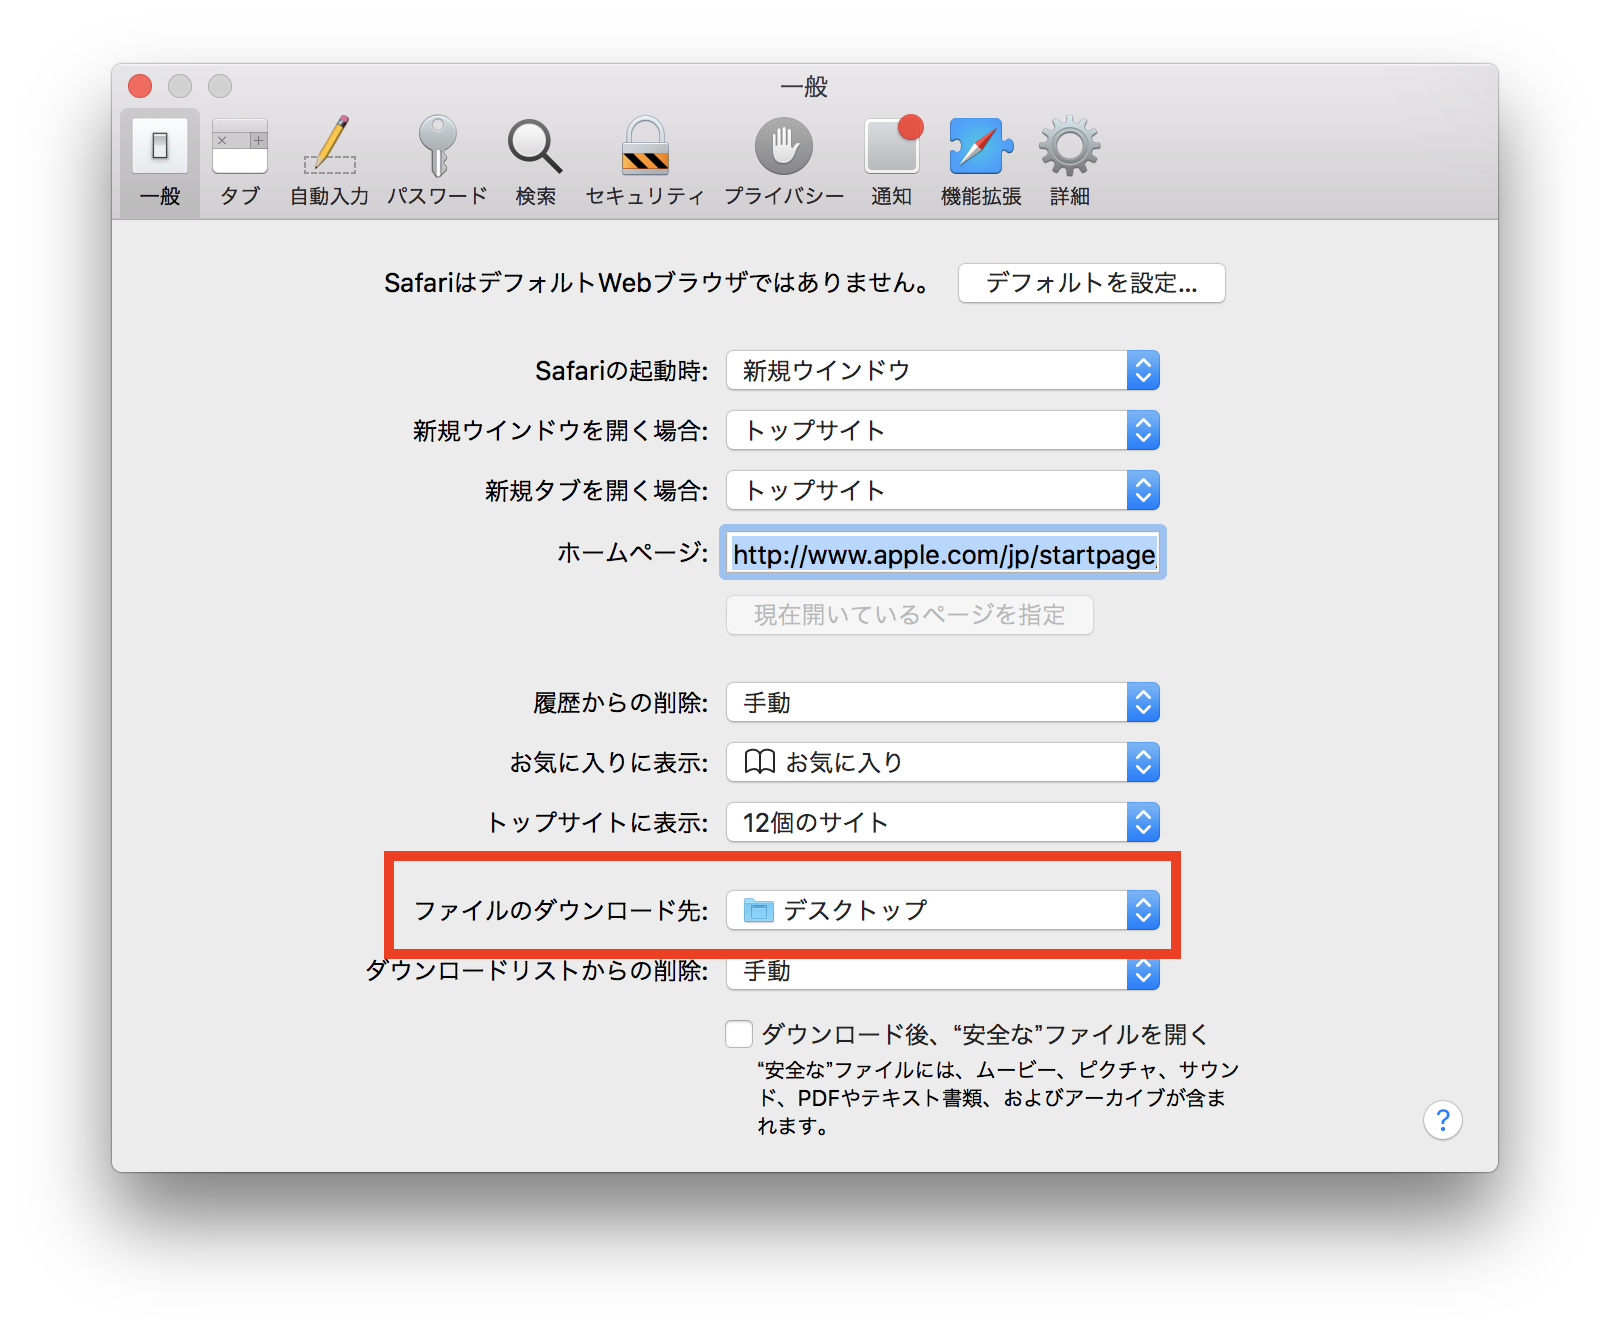Open 通知 notification preferences
1610x1332 pixels.
pyautogui.click(x=892, y=160)
